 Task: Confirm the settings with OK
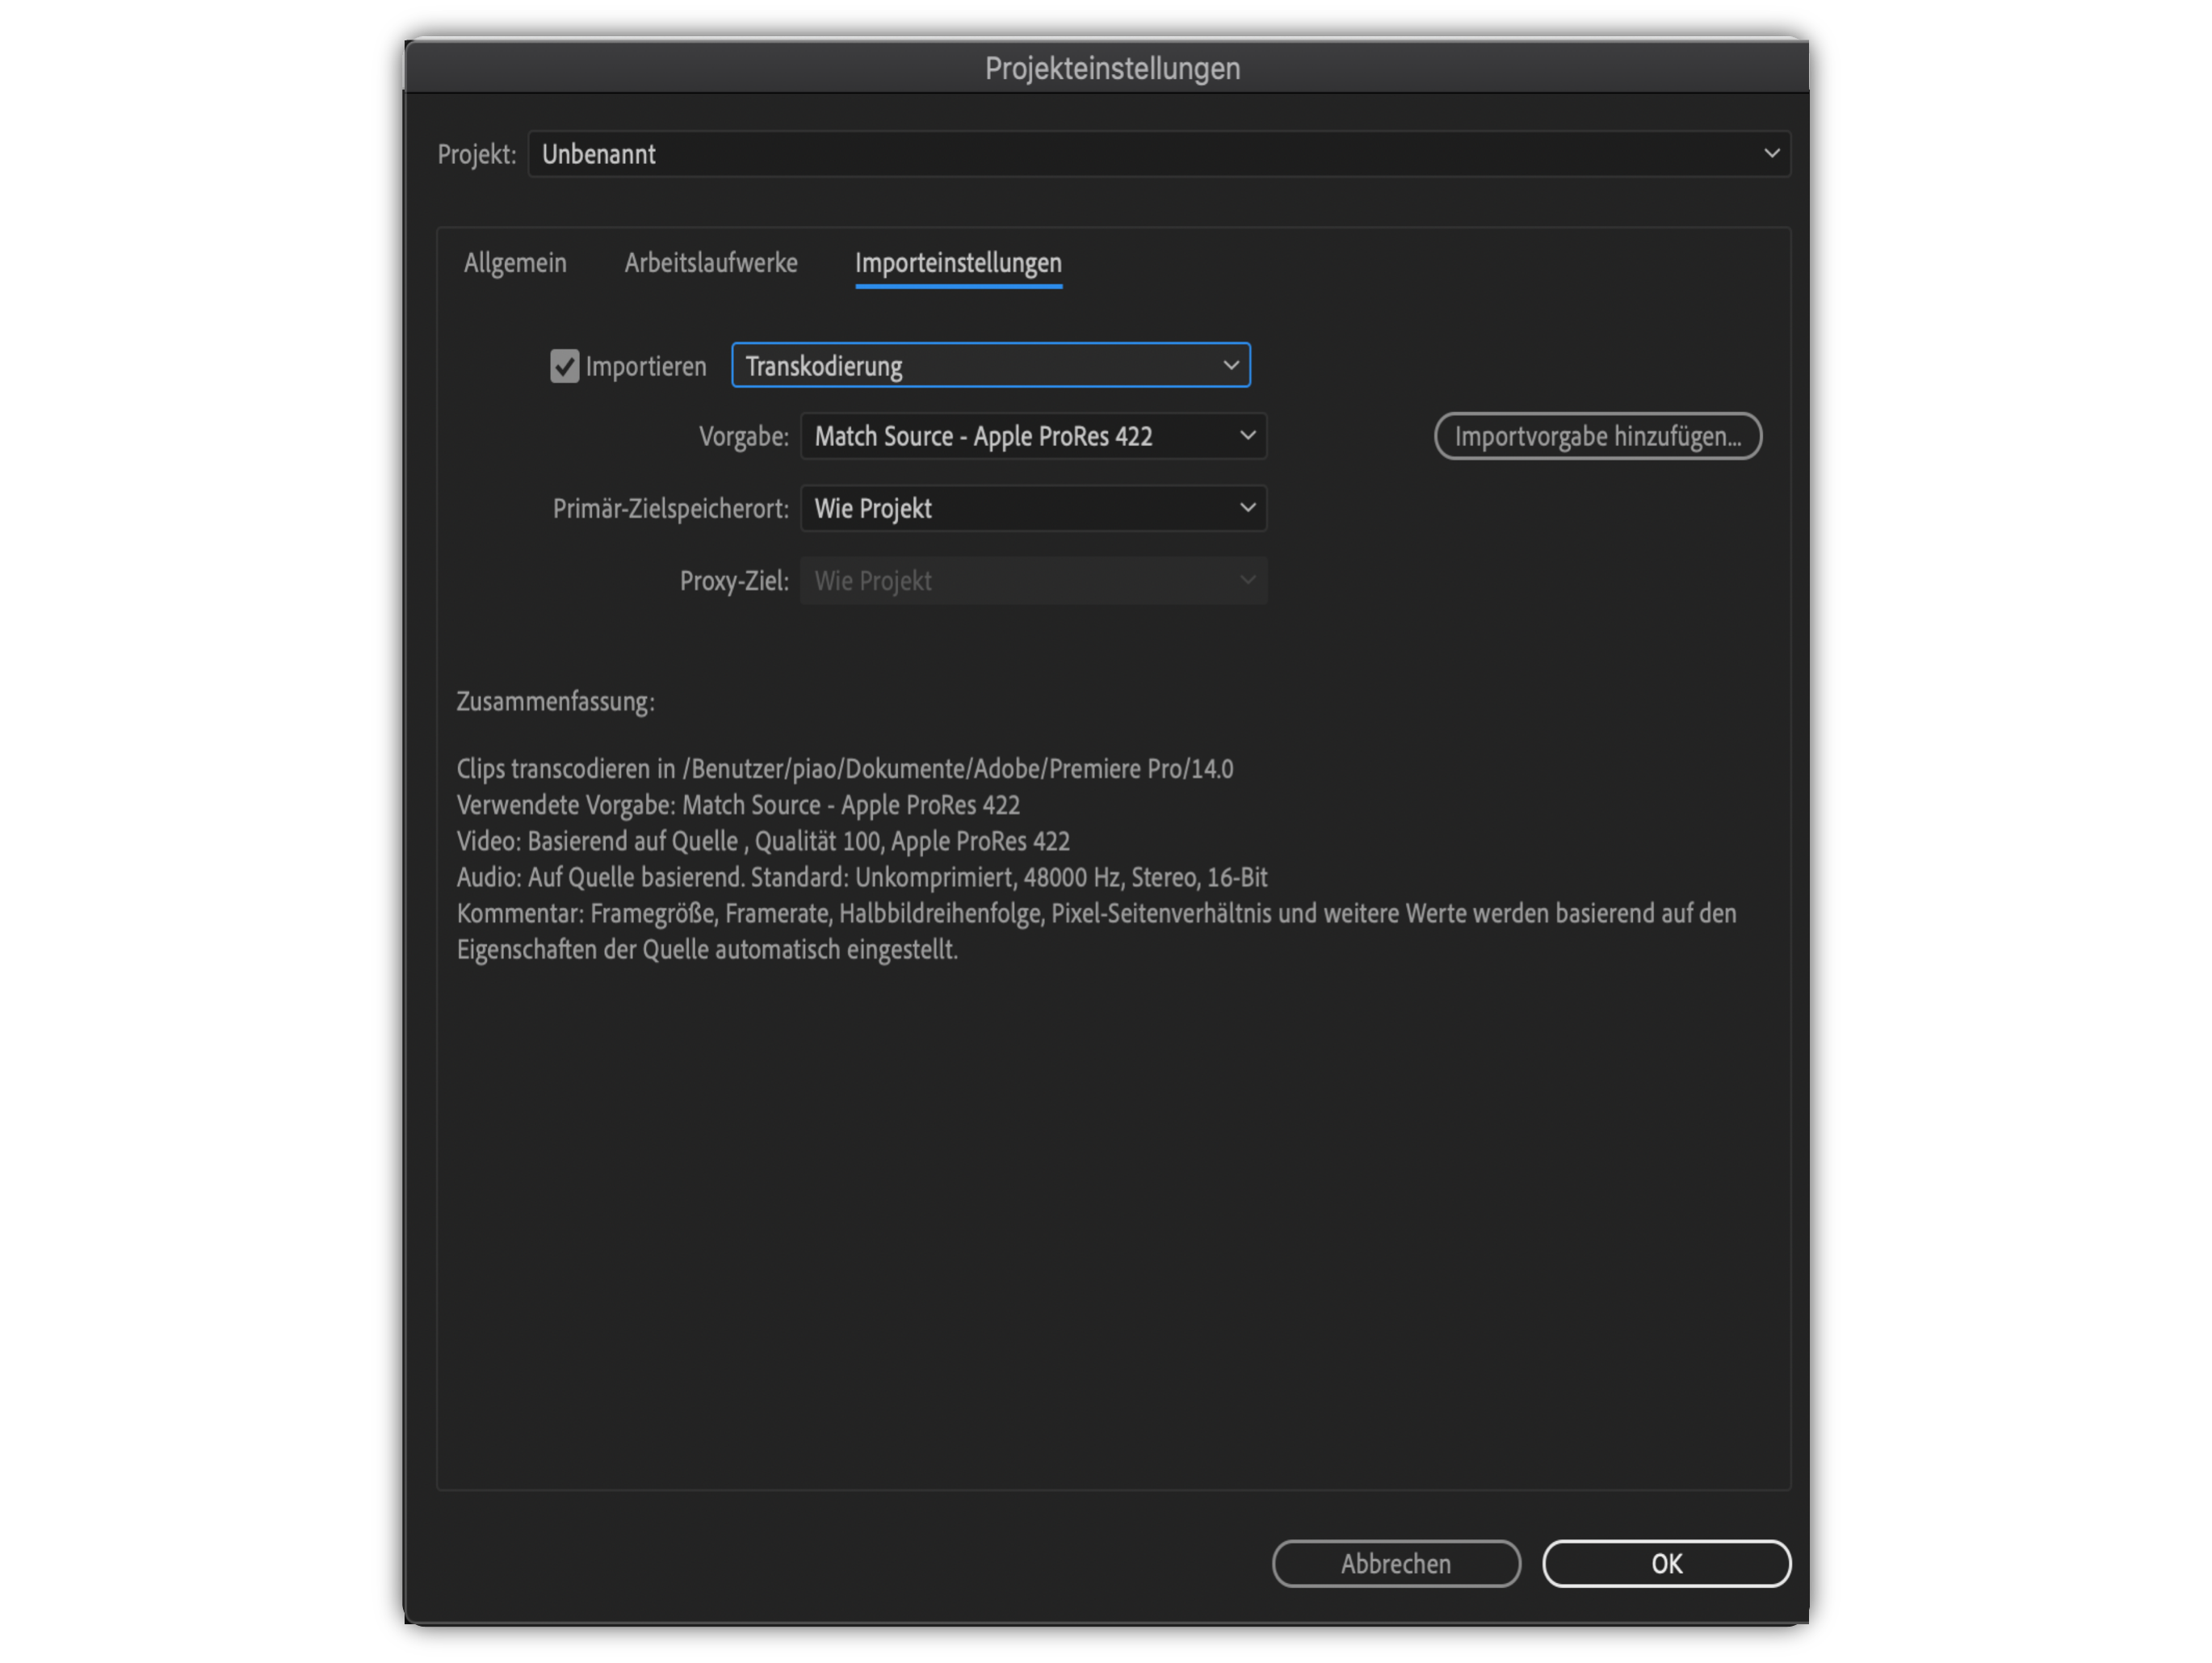coord(1665,1564)
